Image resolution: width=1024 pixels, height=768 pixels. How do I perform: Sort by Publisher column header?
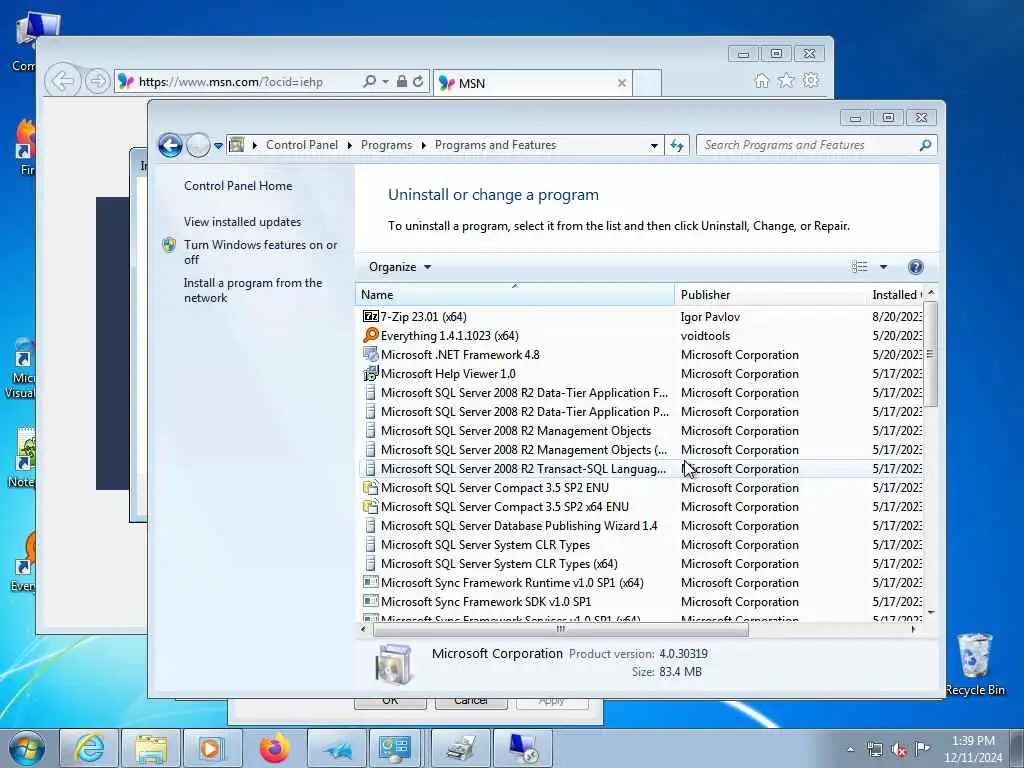[770, 295]
